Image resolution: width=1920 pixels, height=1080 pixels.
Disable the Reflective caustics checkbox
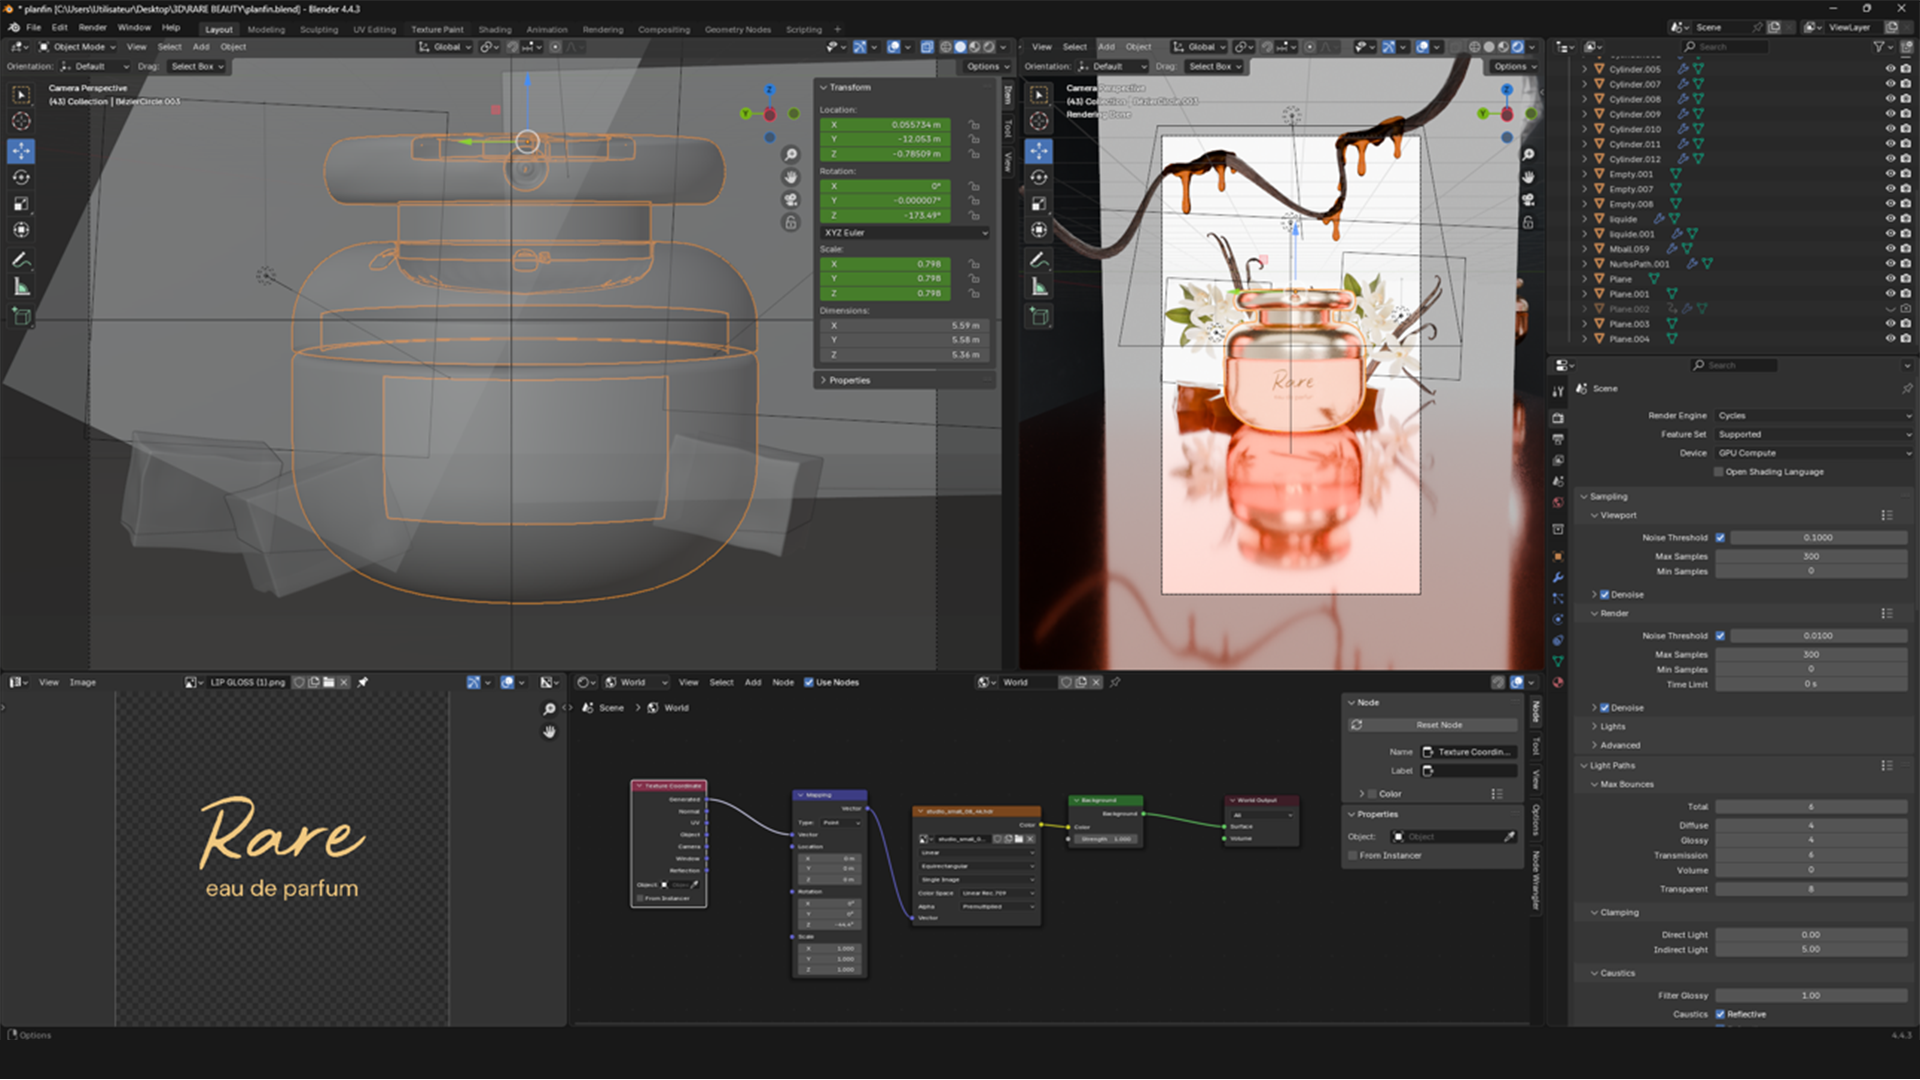pyautogui.click(x=1720, y=1014)
